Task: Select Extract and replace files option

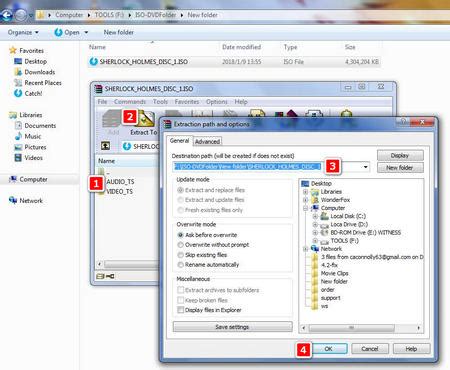Action: pyautogui.click(x=211, y=190)
